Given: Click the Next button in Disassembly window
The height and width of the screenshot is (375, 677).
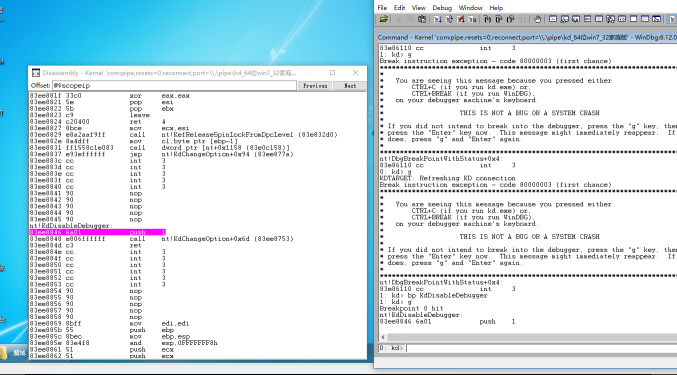Looking at the screenshot, I should coord(350,86).
